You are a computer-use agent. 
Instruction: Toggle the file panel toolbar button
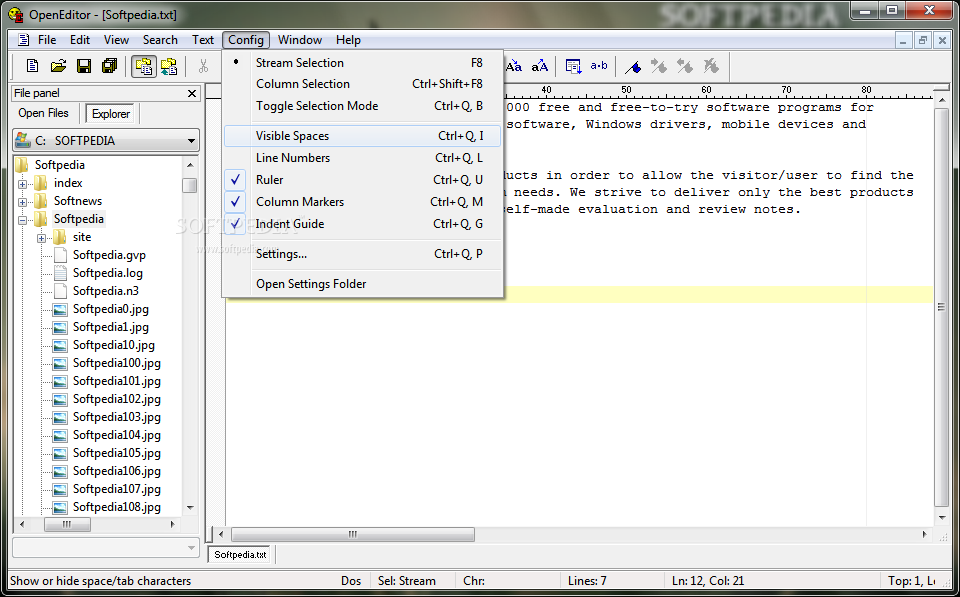click(x=144, y=66)
